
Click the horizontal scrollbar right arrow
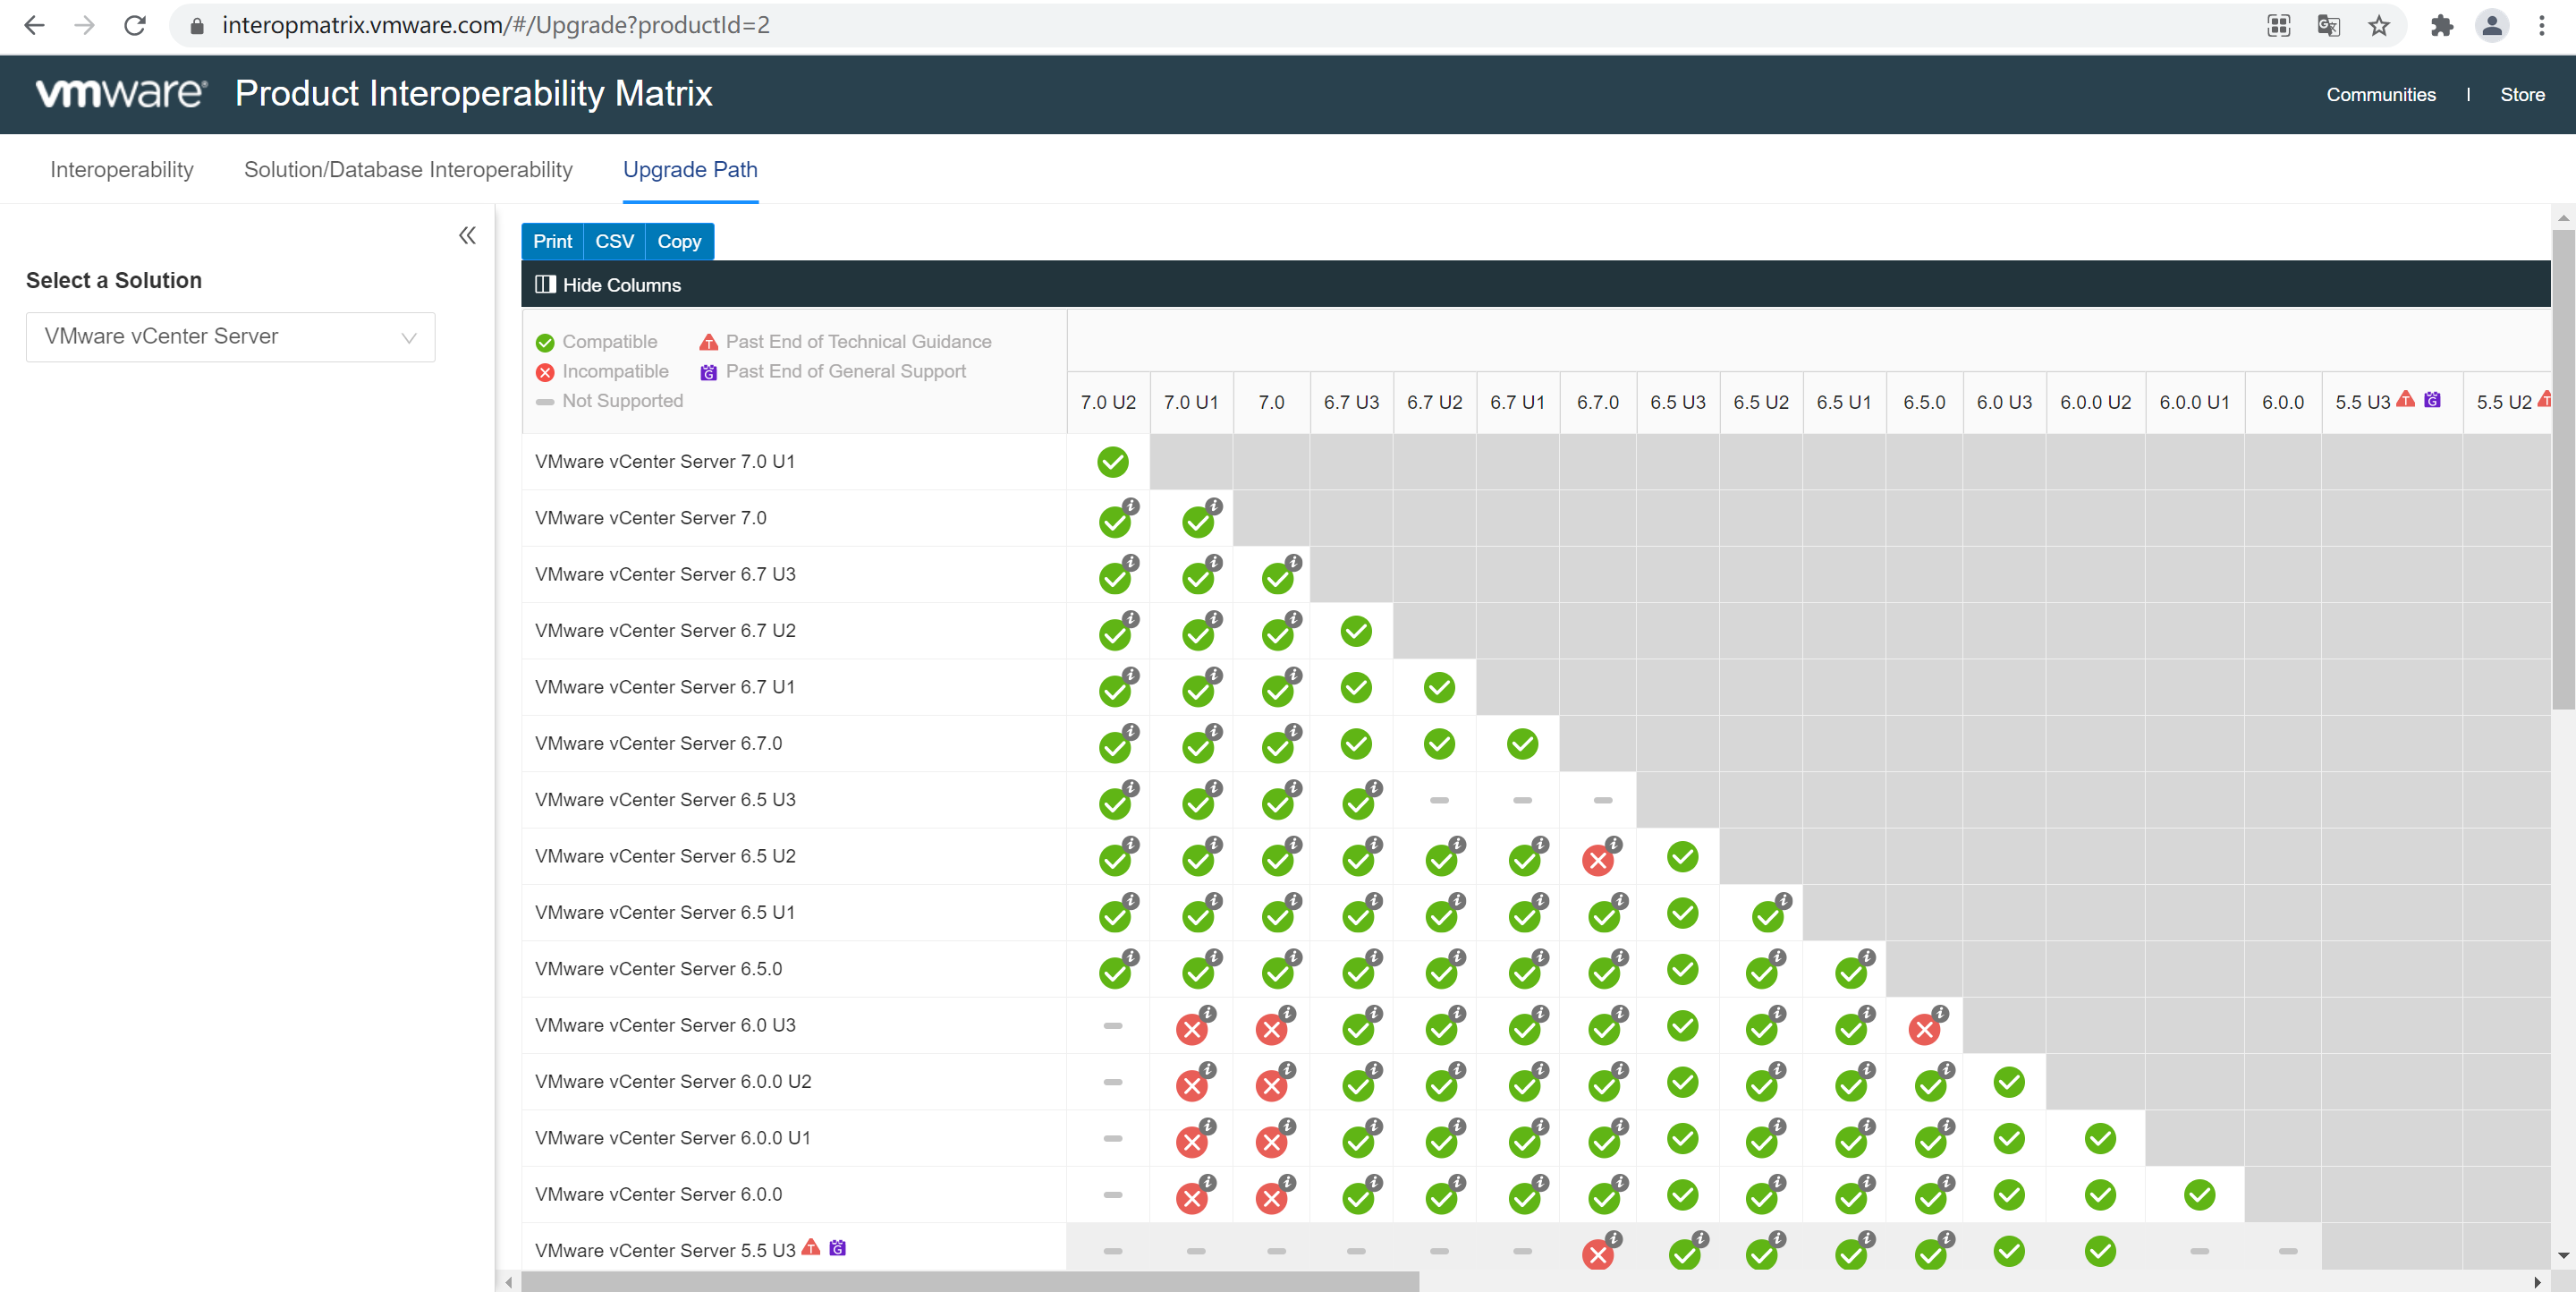click(2537, 1282)
